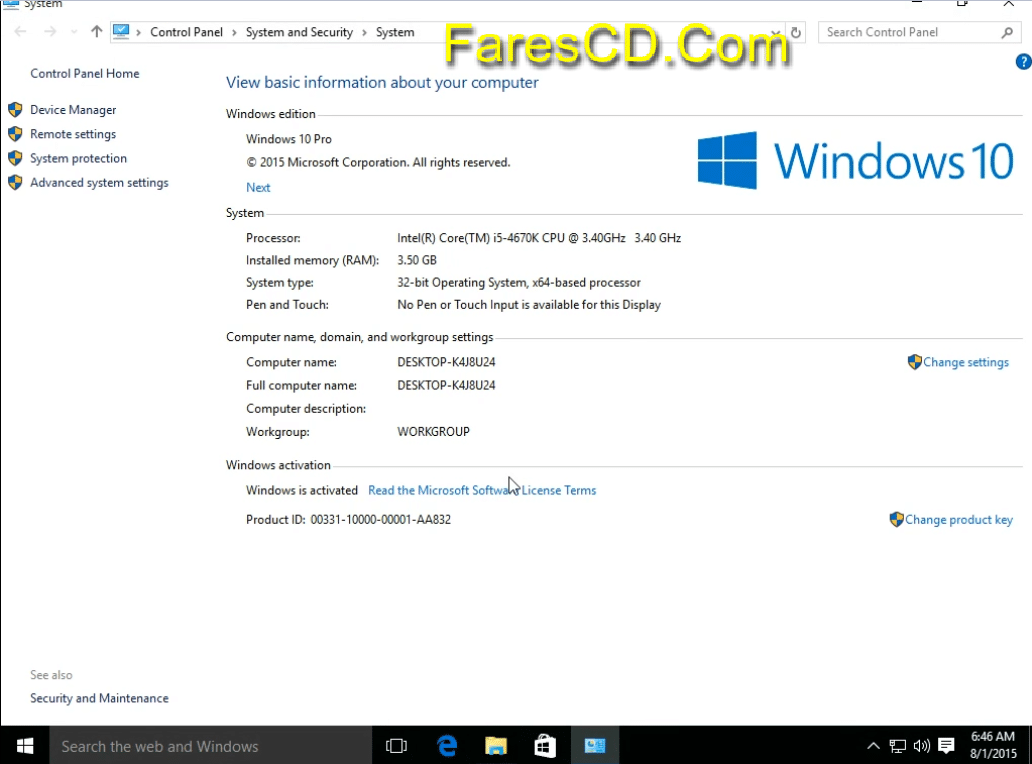Click the Back navigation arrow
This screenshot has height=764, width=1032.
pyautogui.click(x=20, y=32)
